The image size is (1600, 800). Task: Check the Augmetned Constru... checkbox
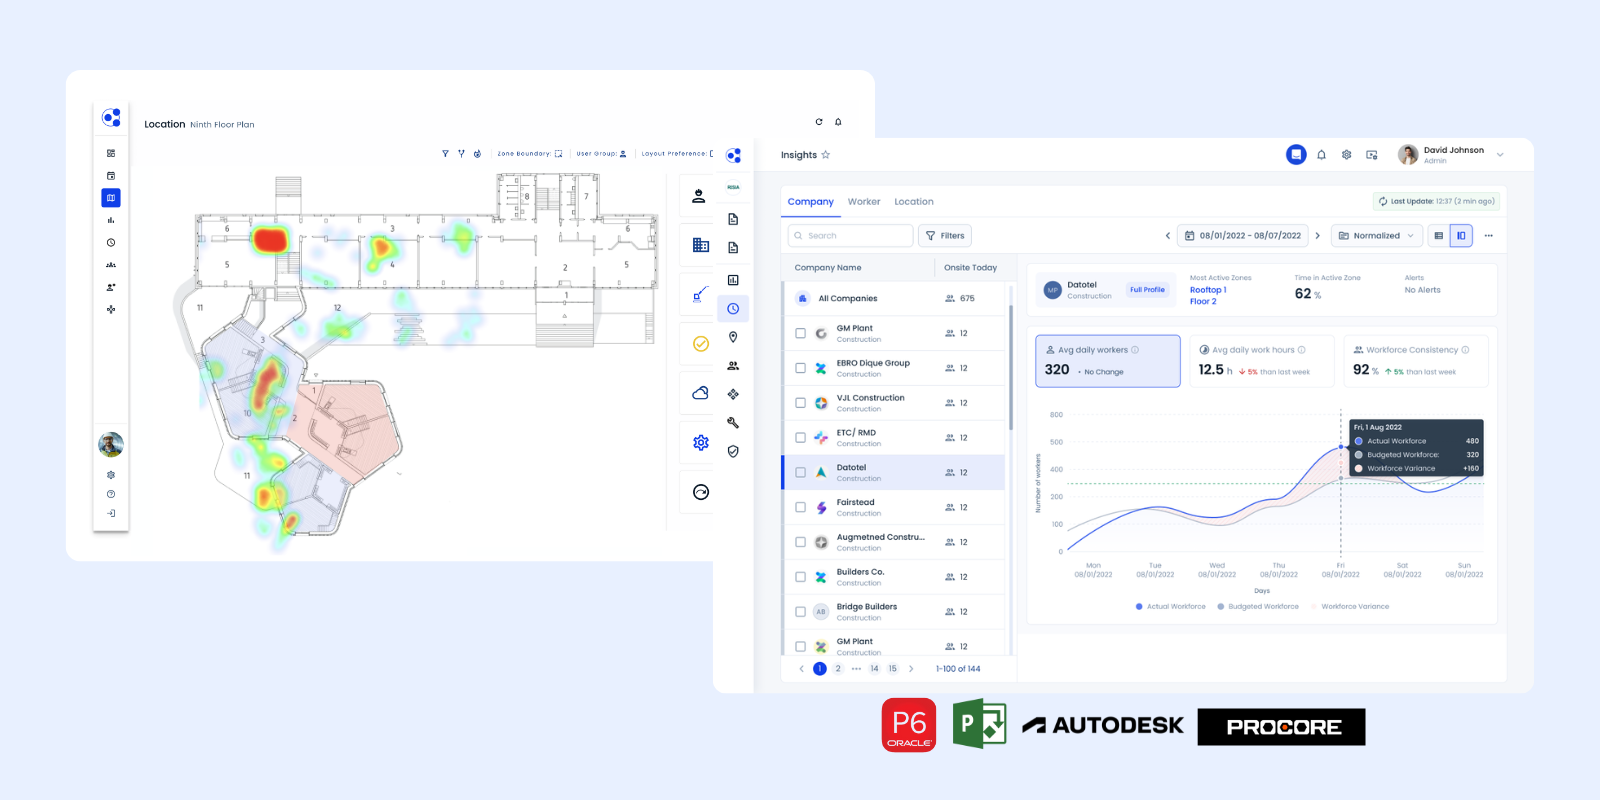(x=800, y=542)
